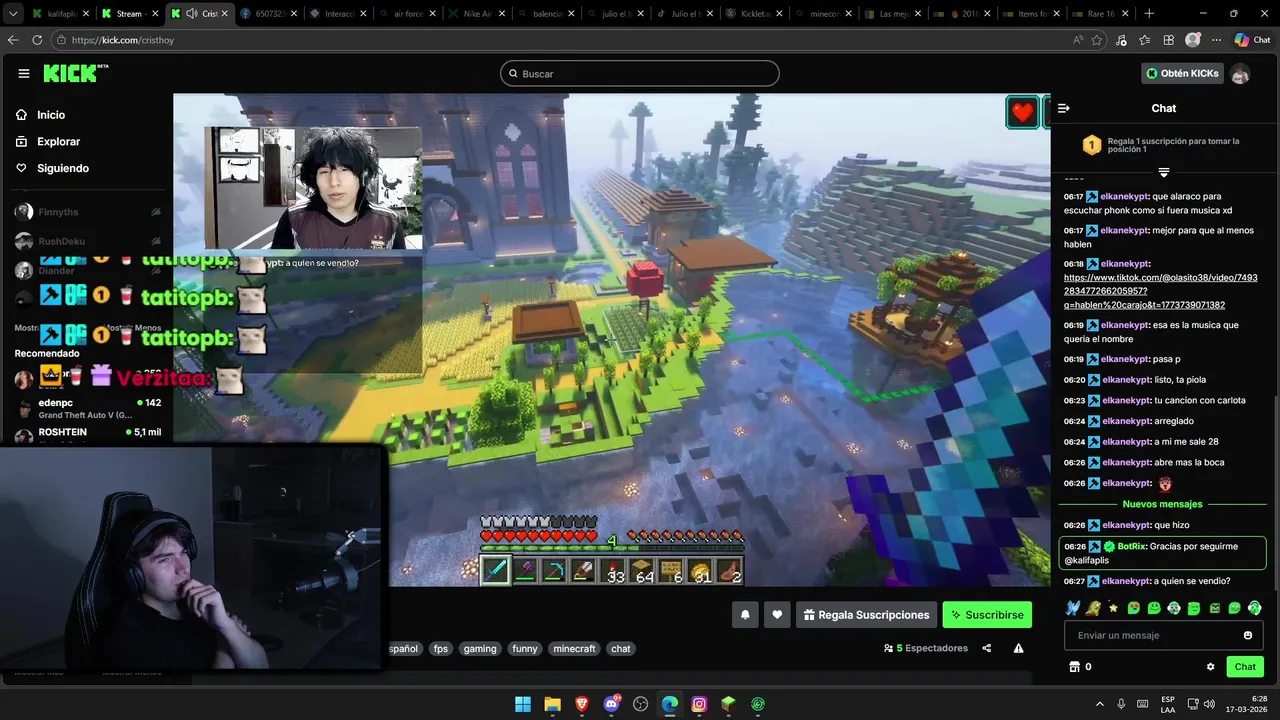1280x720 pixels.
Task: Click BotRix username in chat
Action: tap(1132, 546)
